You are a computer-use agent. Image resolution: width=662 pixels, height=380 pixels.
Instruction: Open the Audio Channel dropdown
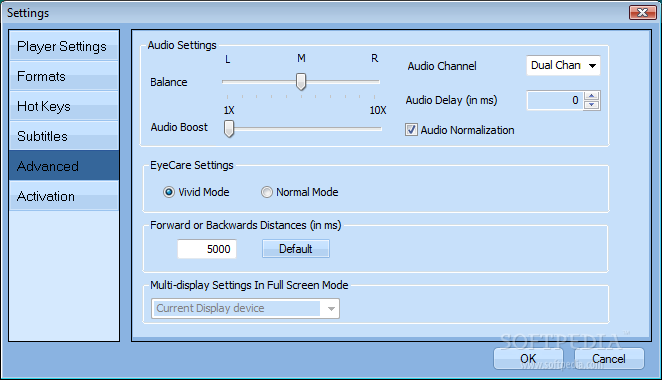[563, 65]
